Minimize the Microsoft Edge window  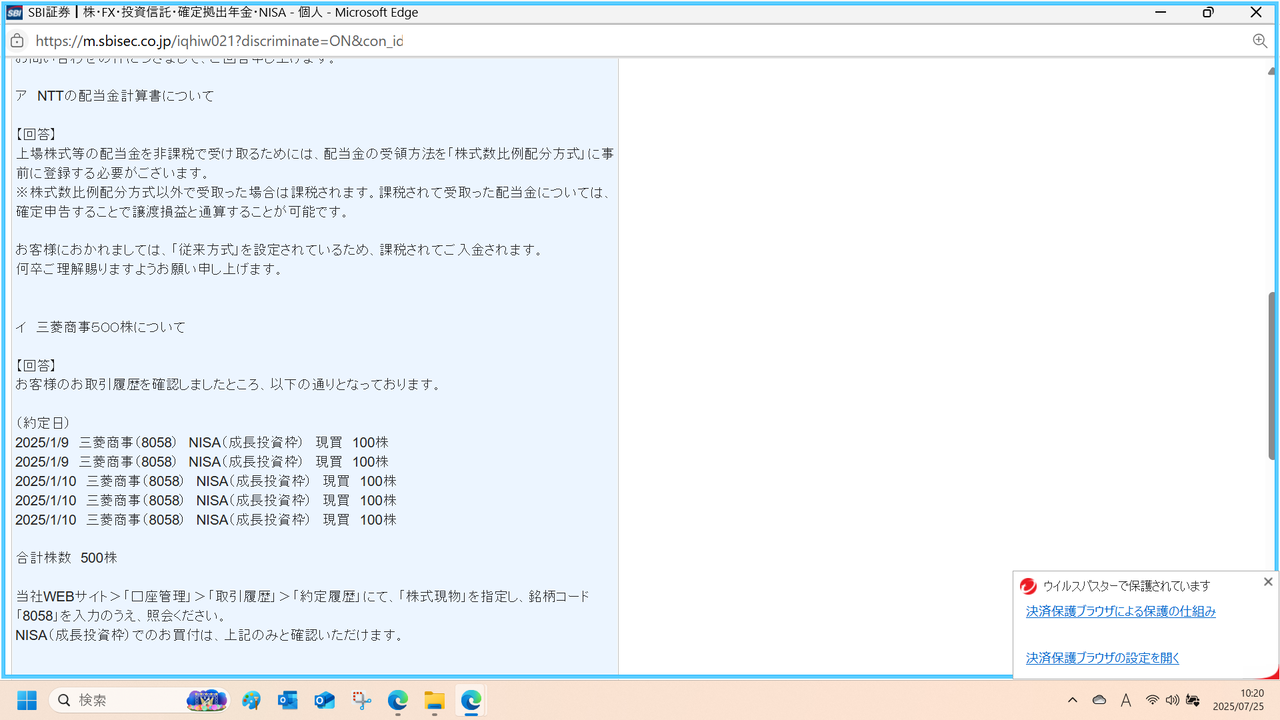tap(1160, 13)
